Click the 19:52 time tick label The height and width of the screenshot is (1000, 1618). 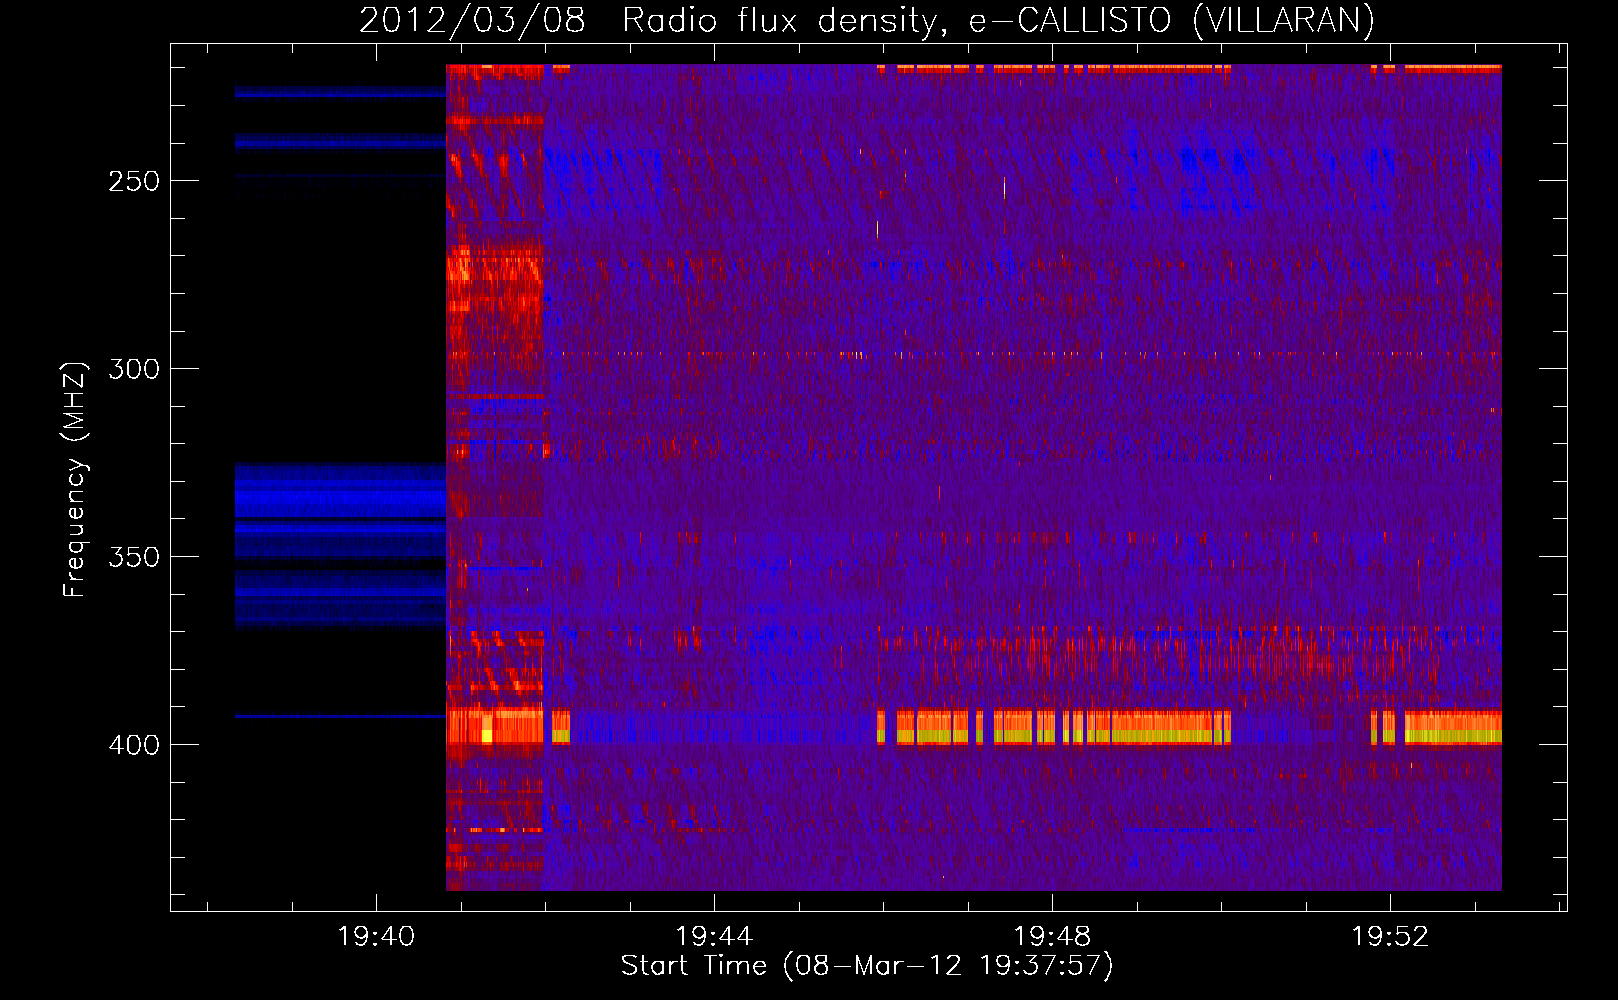[1390, 936]
